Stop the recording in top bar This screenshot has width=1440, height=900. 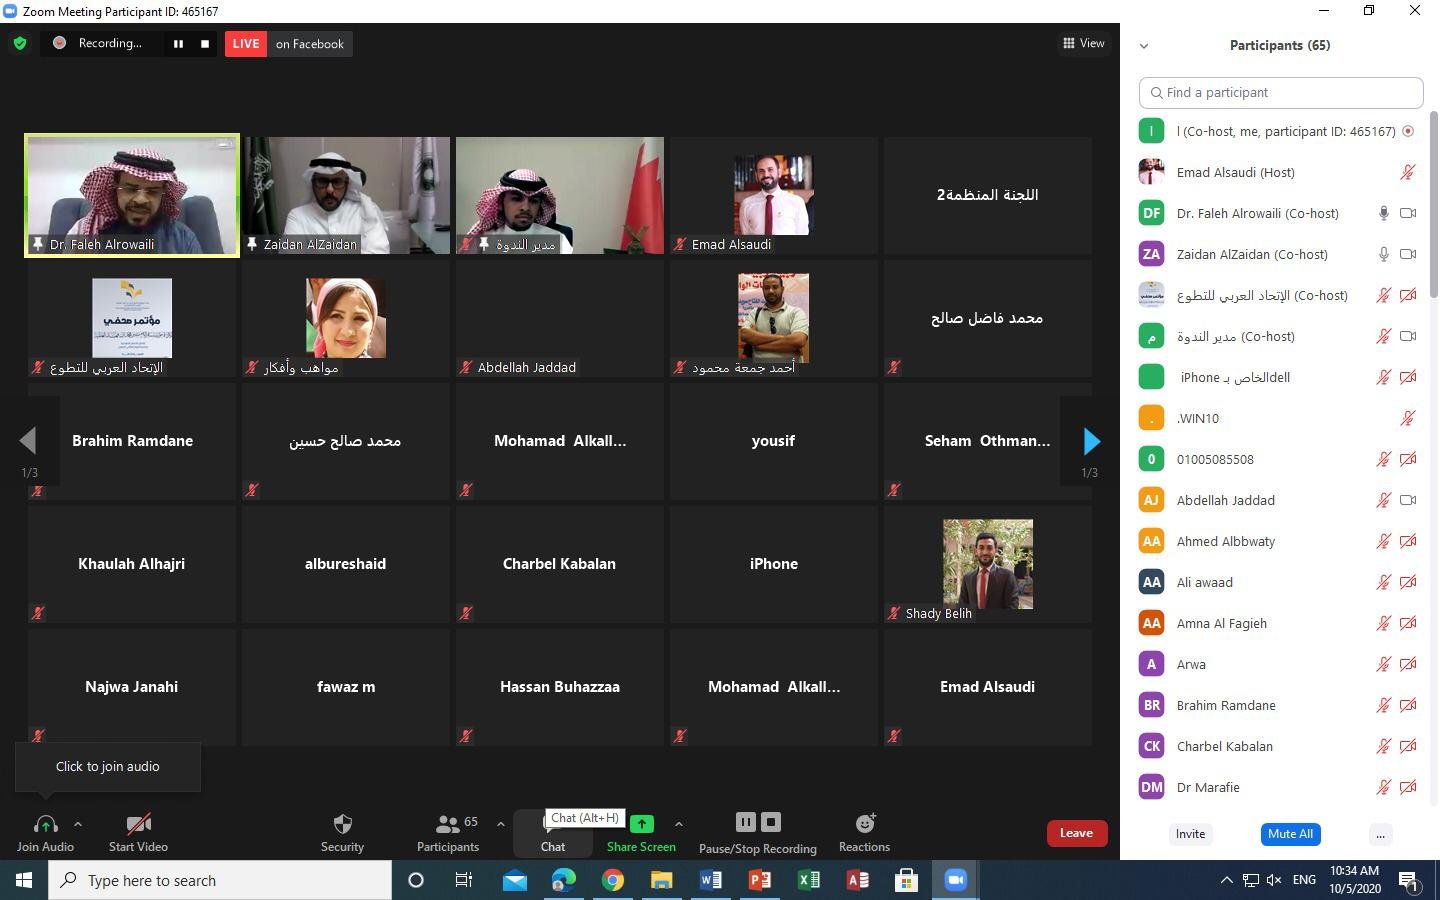[205, 44]
